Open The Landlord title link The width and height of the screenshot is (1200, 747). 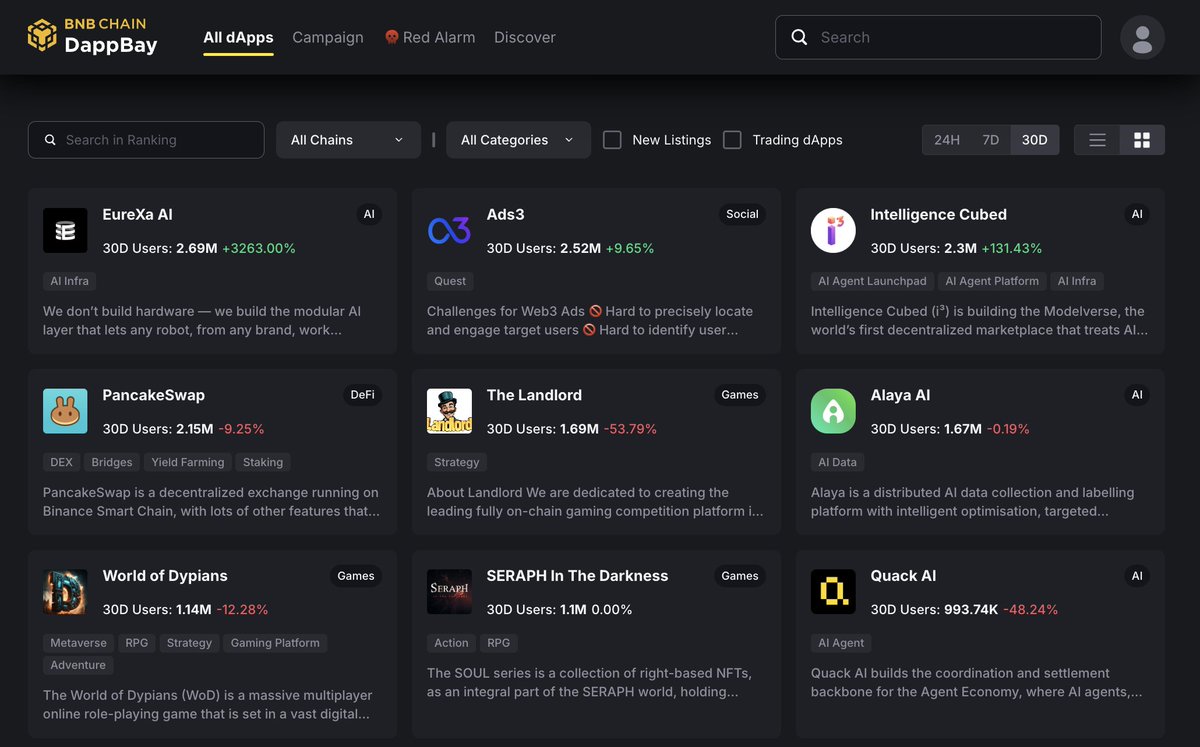pos(534,395)
